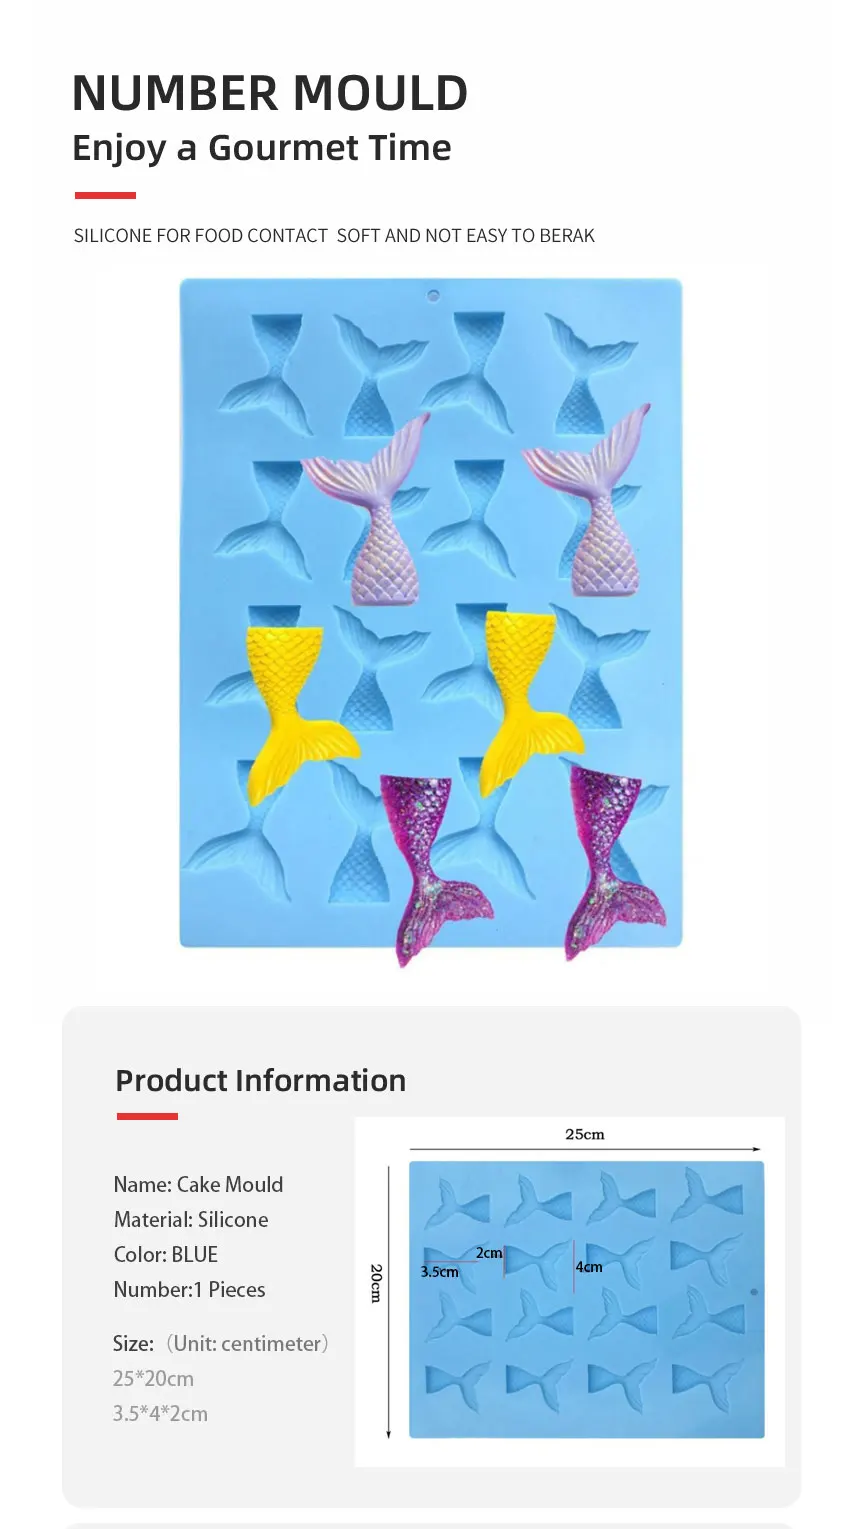Click the Number: 1 Pieces line
The image size is (853, 1529).
point(190,1290)
